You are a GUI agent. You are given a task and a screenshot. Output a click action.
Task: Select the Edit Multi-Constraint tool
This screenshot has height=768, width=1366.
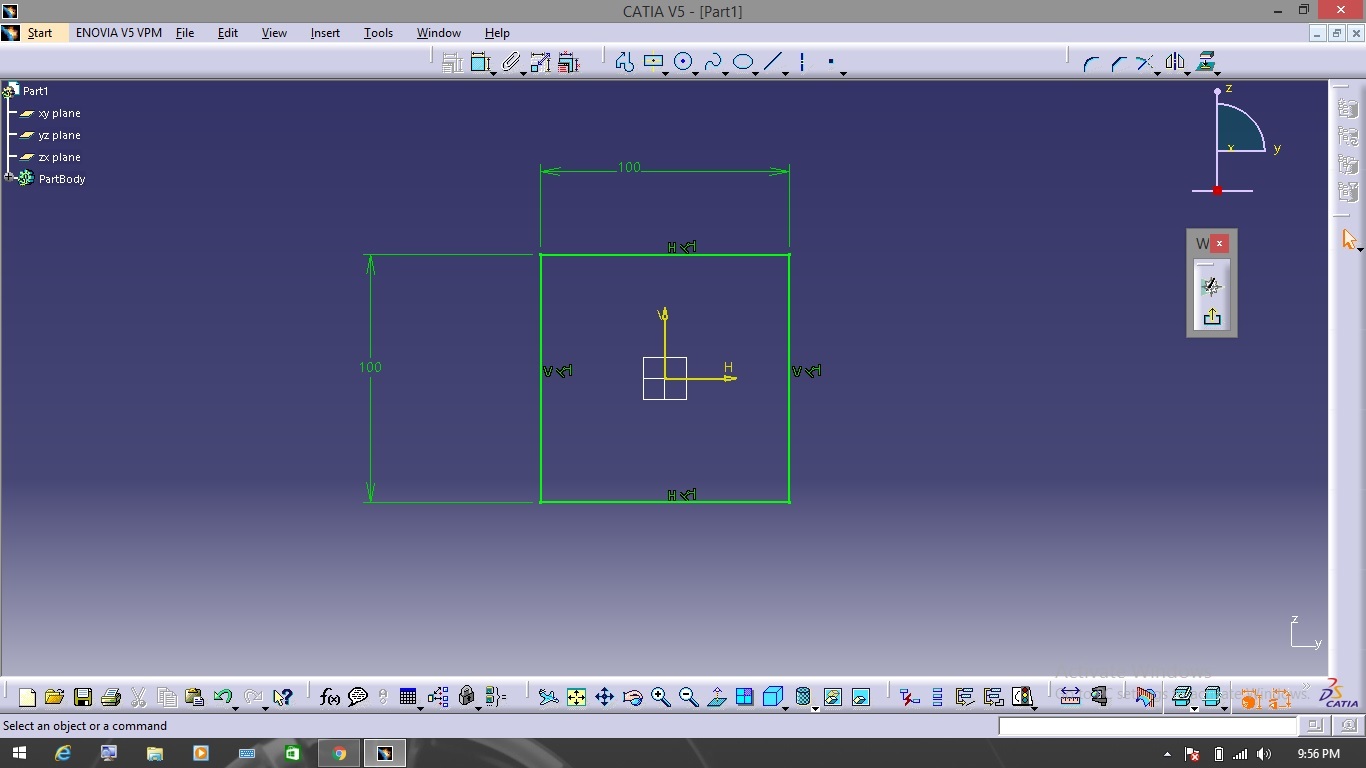568,62
